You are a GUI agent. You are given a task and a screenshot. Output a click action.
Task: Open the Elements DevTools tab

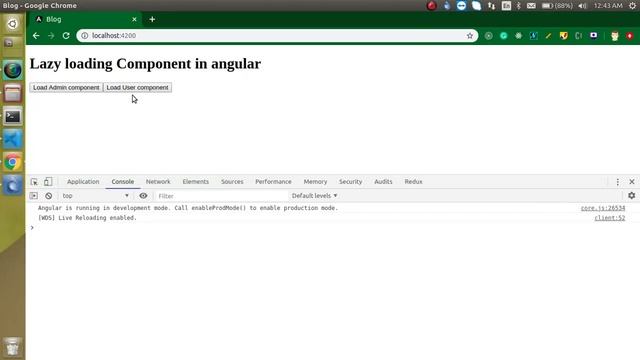click(x=196, y=182)
